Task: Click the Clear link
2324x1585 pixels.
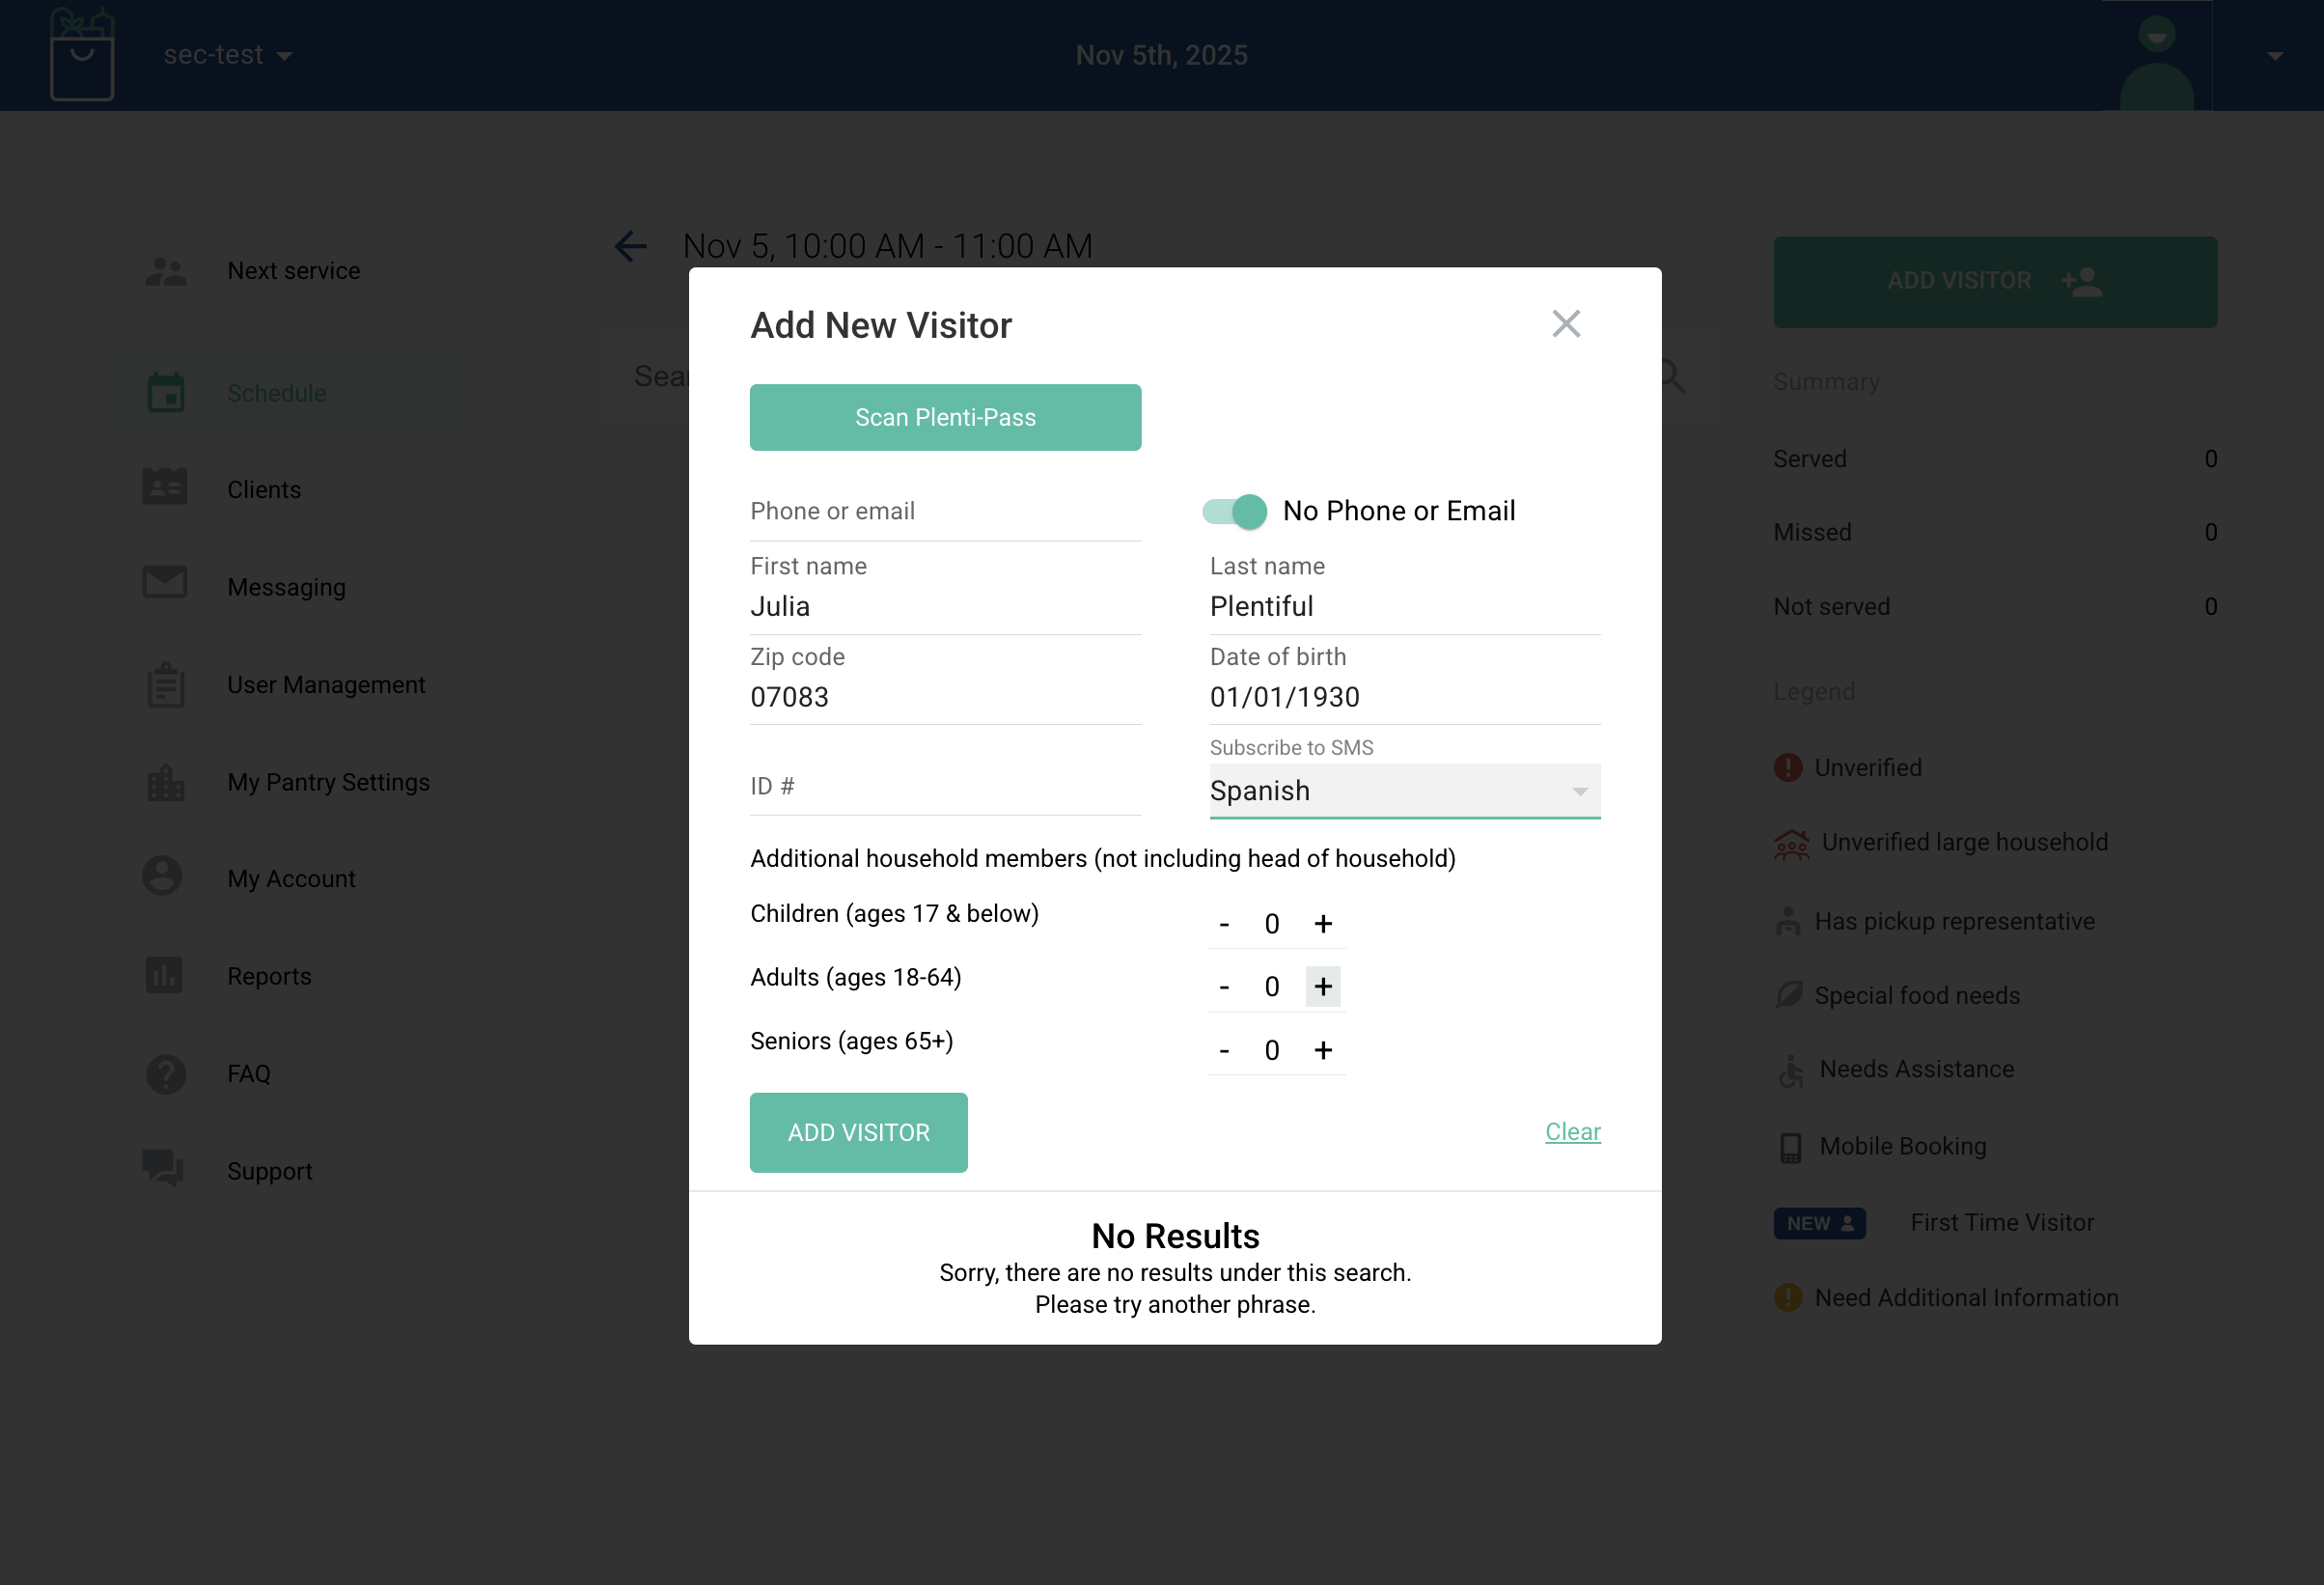Action: point(1573,1132)
